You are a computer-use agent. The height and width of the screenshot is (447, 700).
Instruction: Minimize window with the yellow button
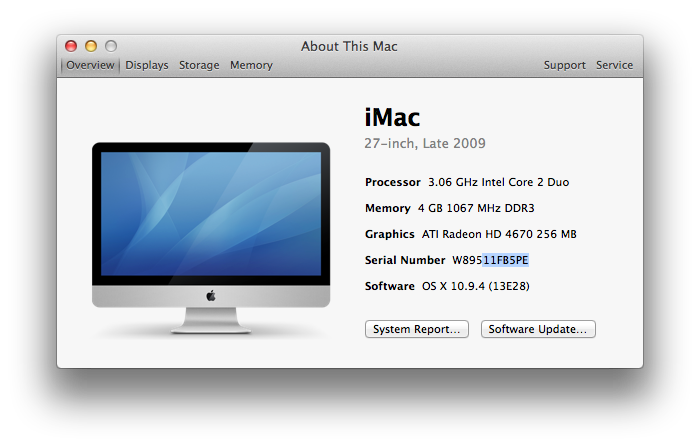(91, 46)
